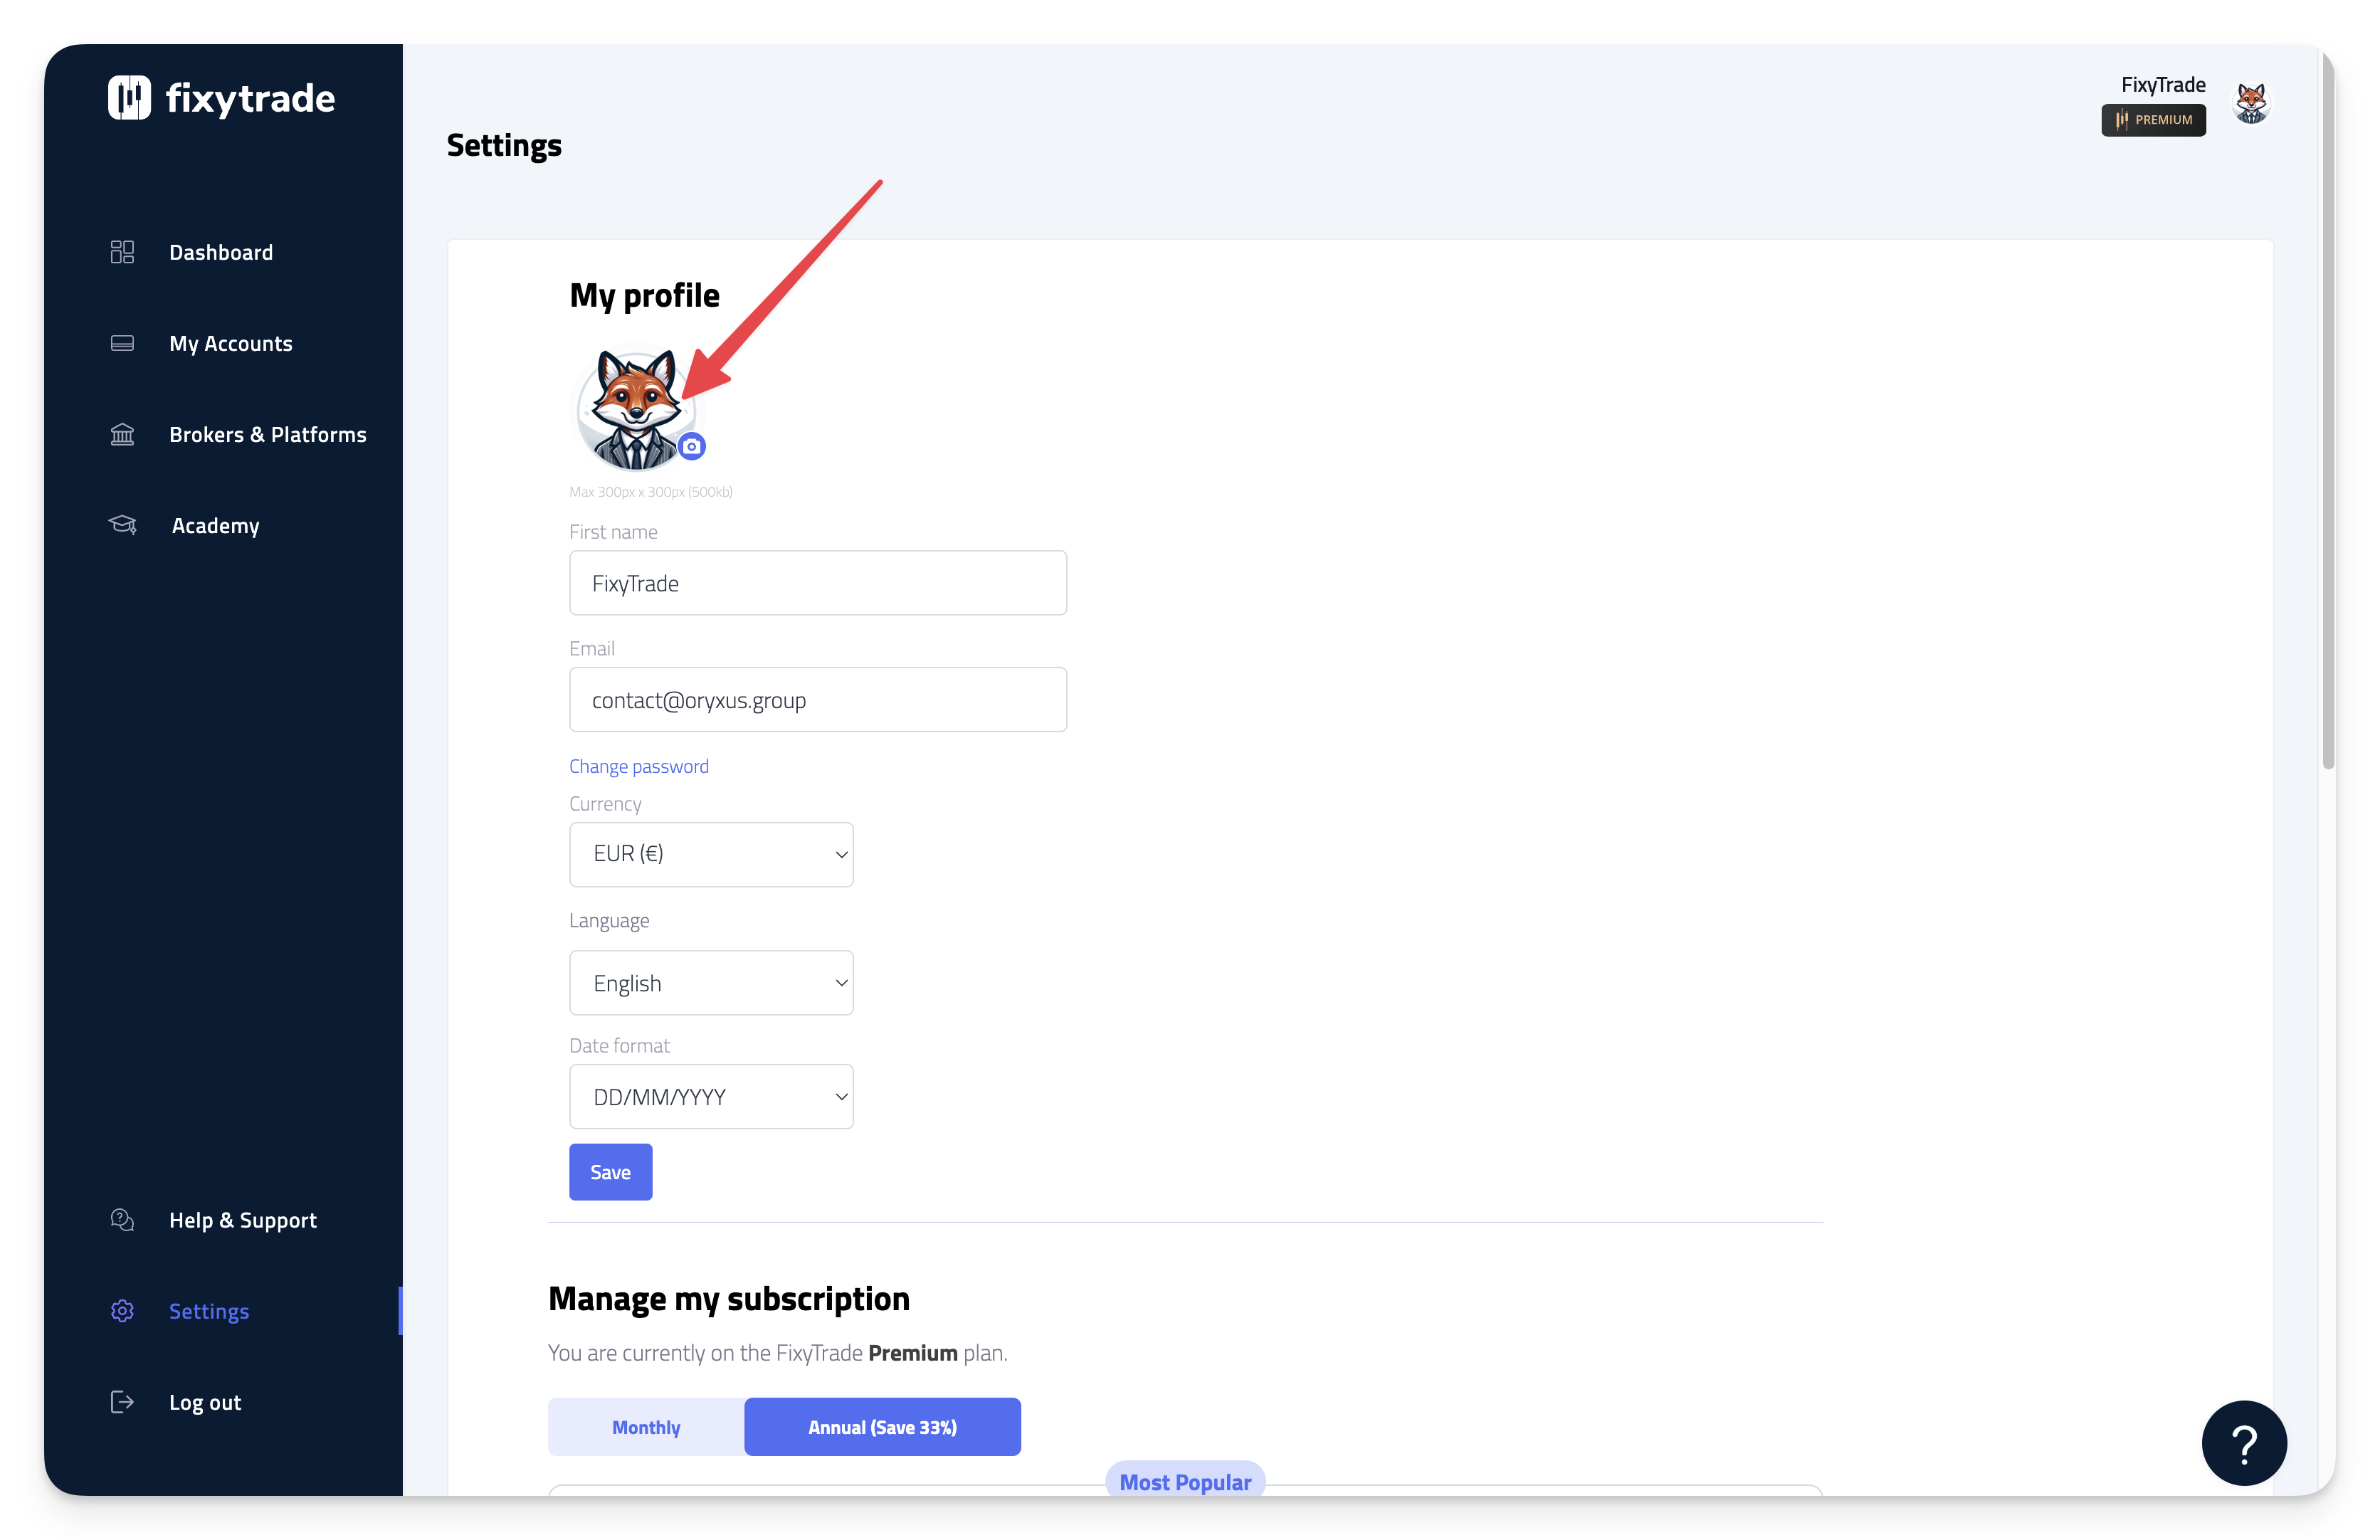Click the Log out arrow icon
The width and height of the screenshot is (2380, 1540).
[x=122, y=1402]
